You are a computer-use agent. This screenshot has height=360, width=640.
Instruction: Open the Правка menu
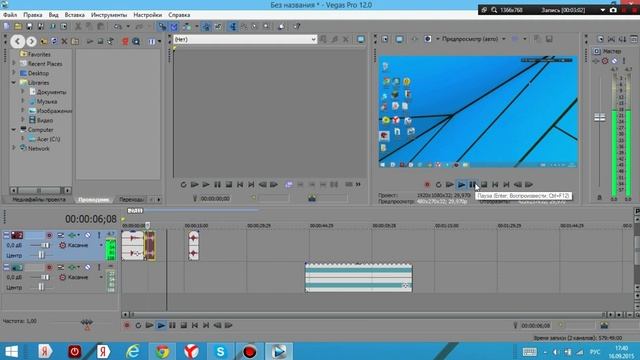coord(33,15)
